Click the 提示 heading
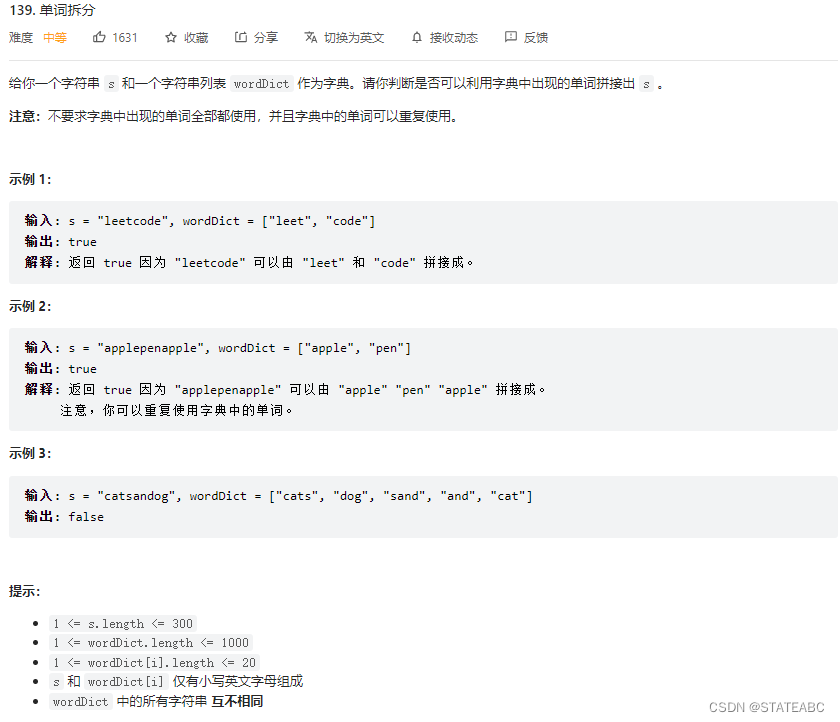The height and width of the screenshot is (722, 840). [24, 591]
